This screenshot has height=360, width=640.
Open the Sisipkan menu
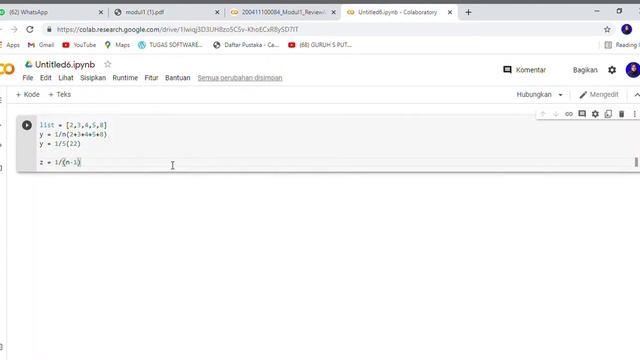pos(93,78)
